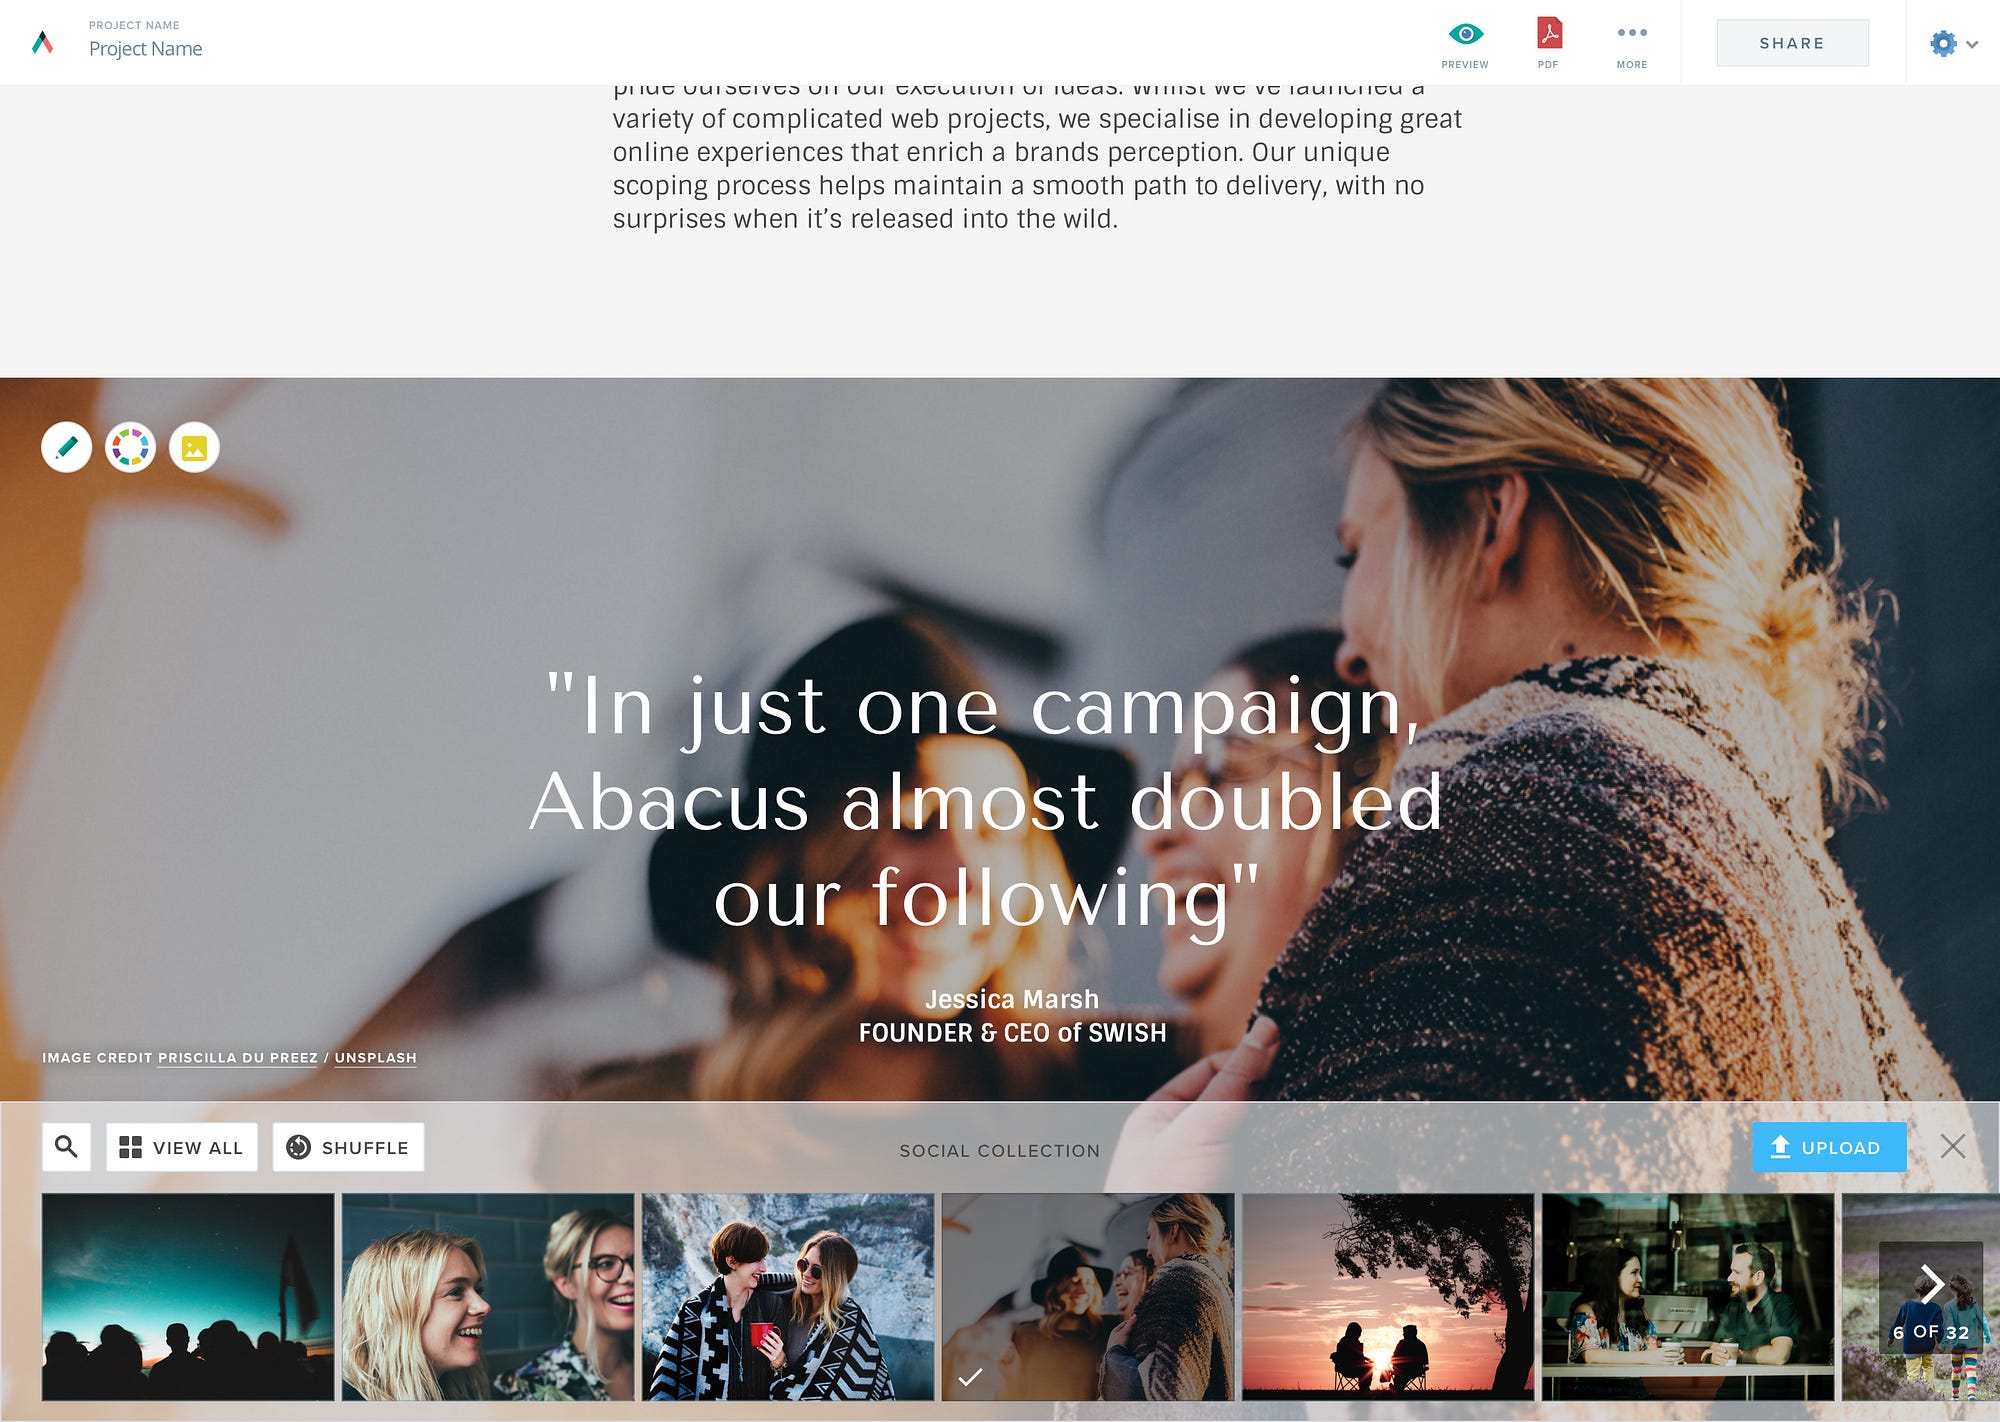Viewport: 2000px width, 1422px height.
Task: Expand the settings dropdown chevron
Action: pyautogui.click(x=1973, y=44)
